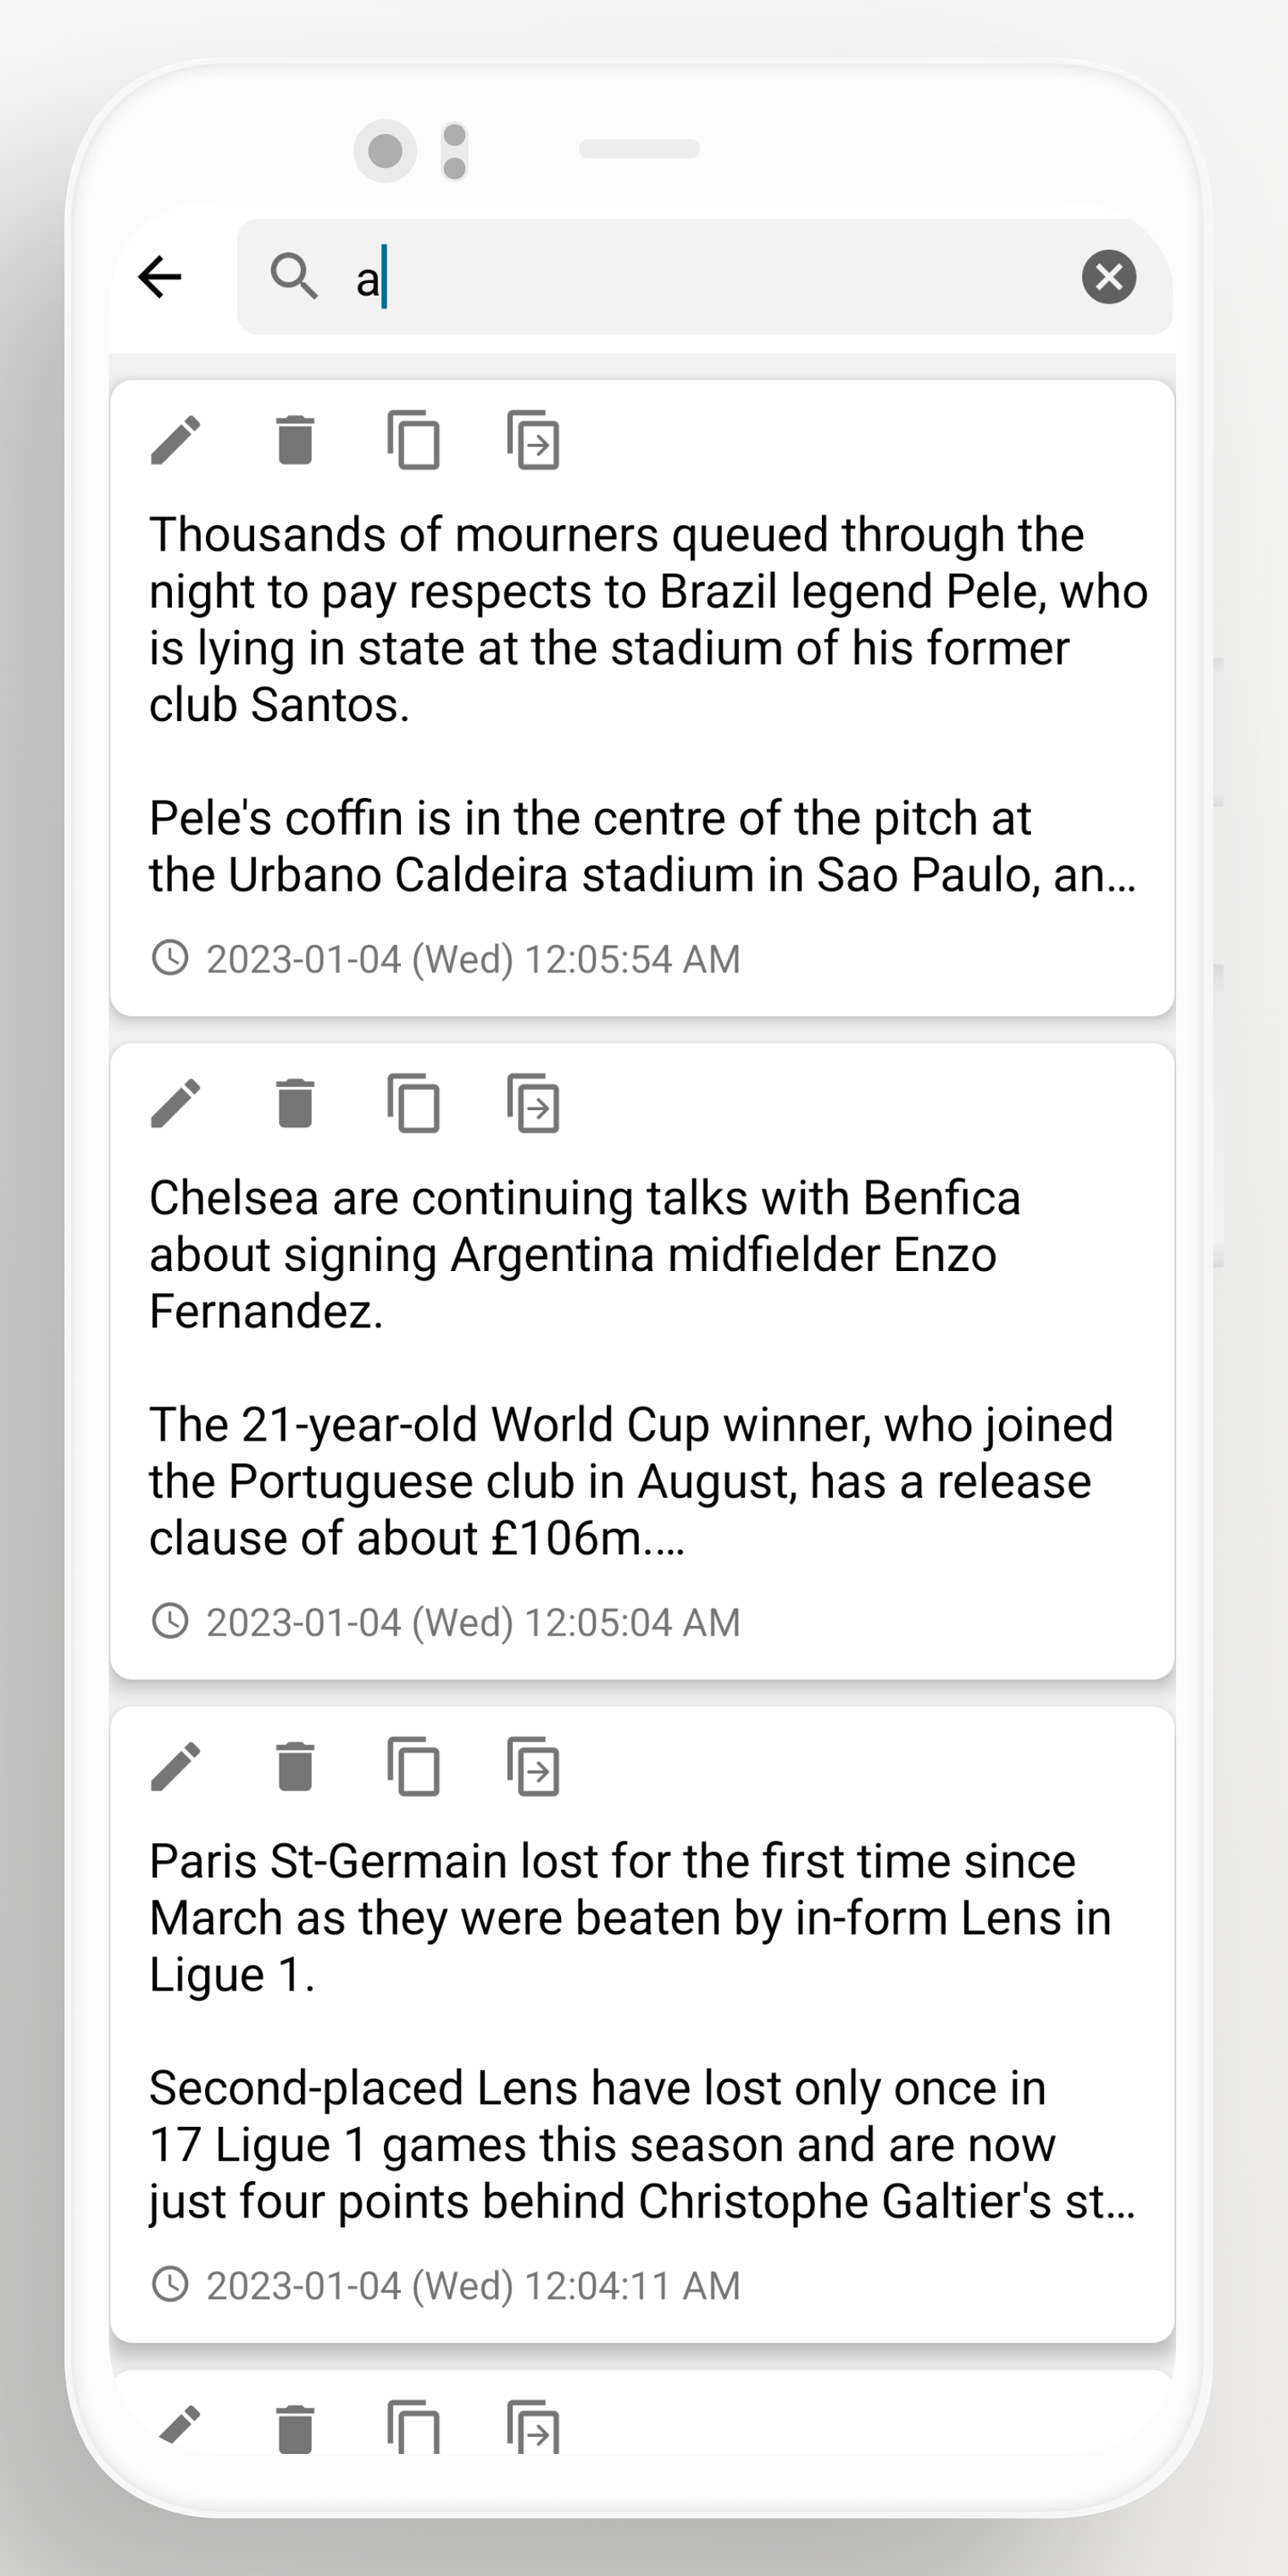1288x2576 pixels.
Task: Tap the magnifier search icon
Action: pyautogui.click(x=294, y=277)
